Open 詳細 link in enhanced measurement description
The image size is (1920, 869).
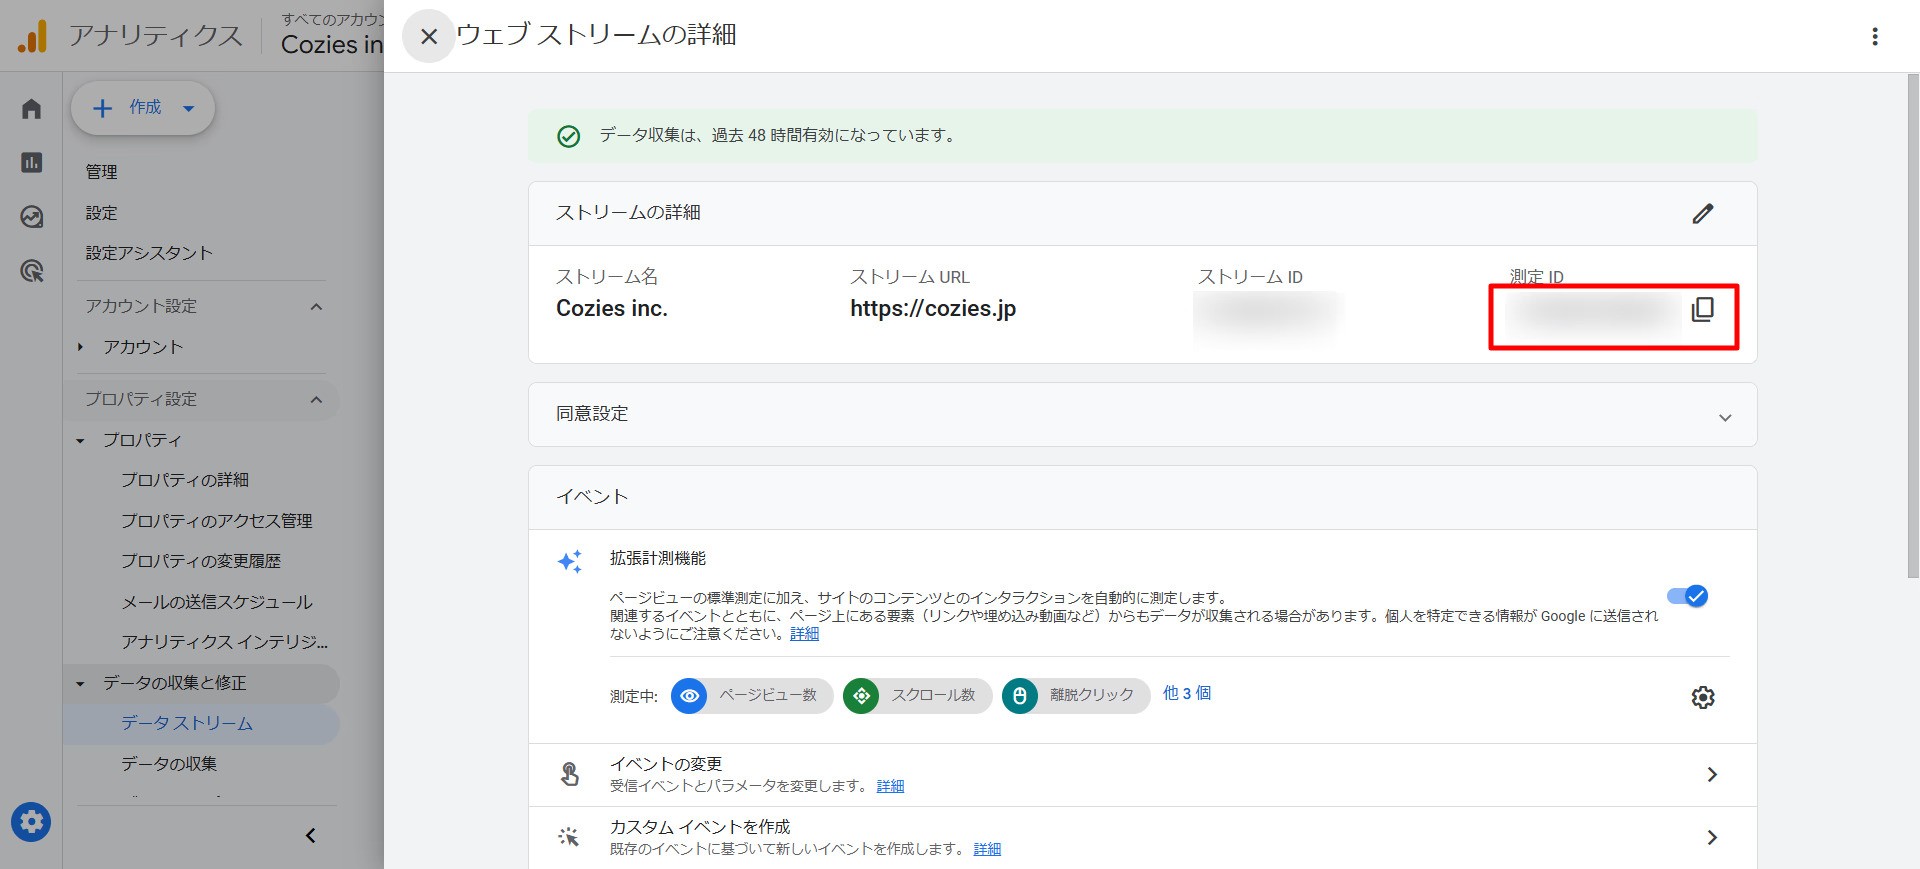804,634
